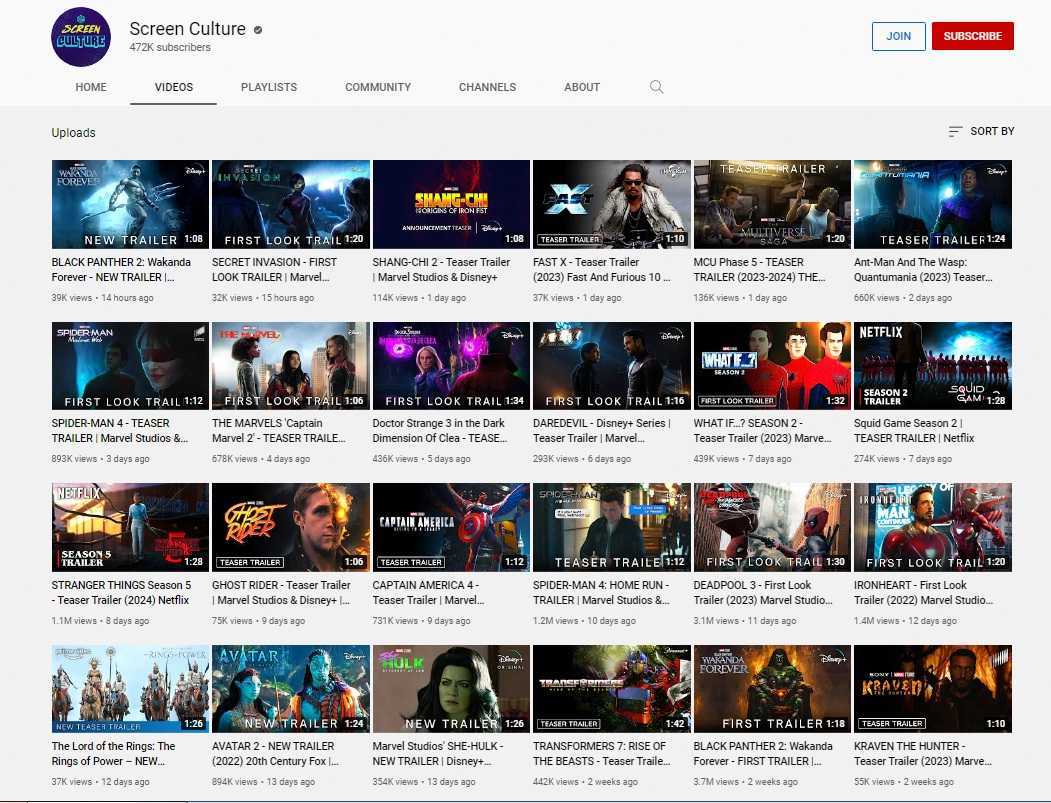Open the STRANGER THINGS Season 5 teaser thumbnail
The width and height of the screenshot is (1051, 803).
point(130,527)
